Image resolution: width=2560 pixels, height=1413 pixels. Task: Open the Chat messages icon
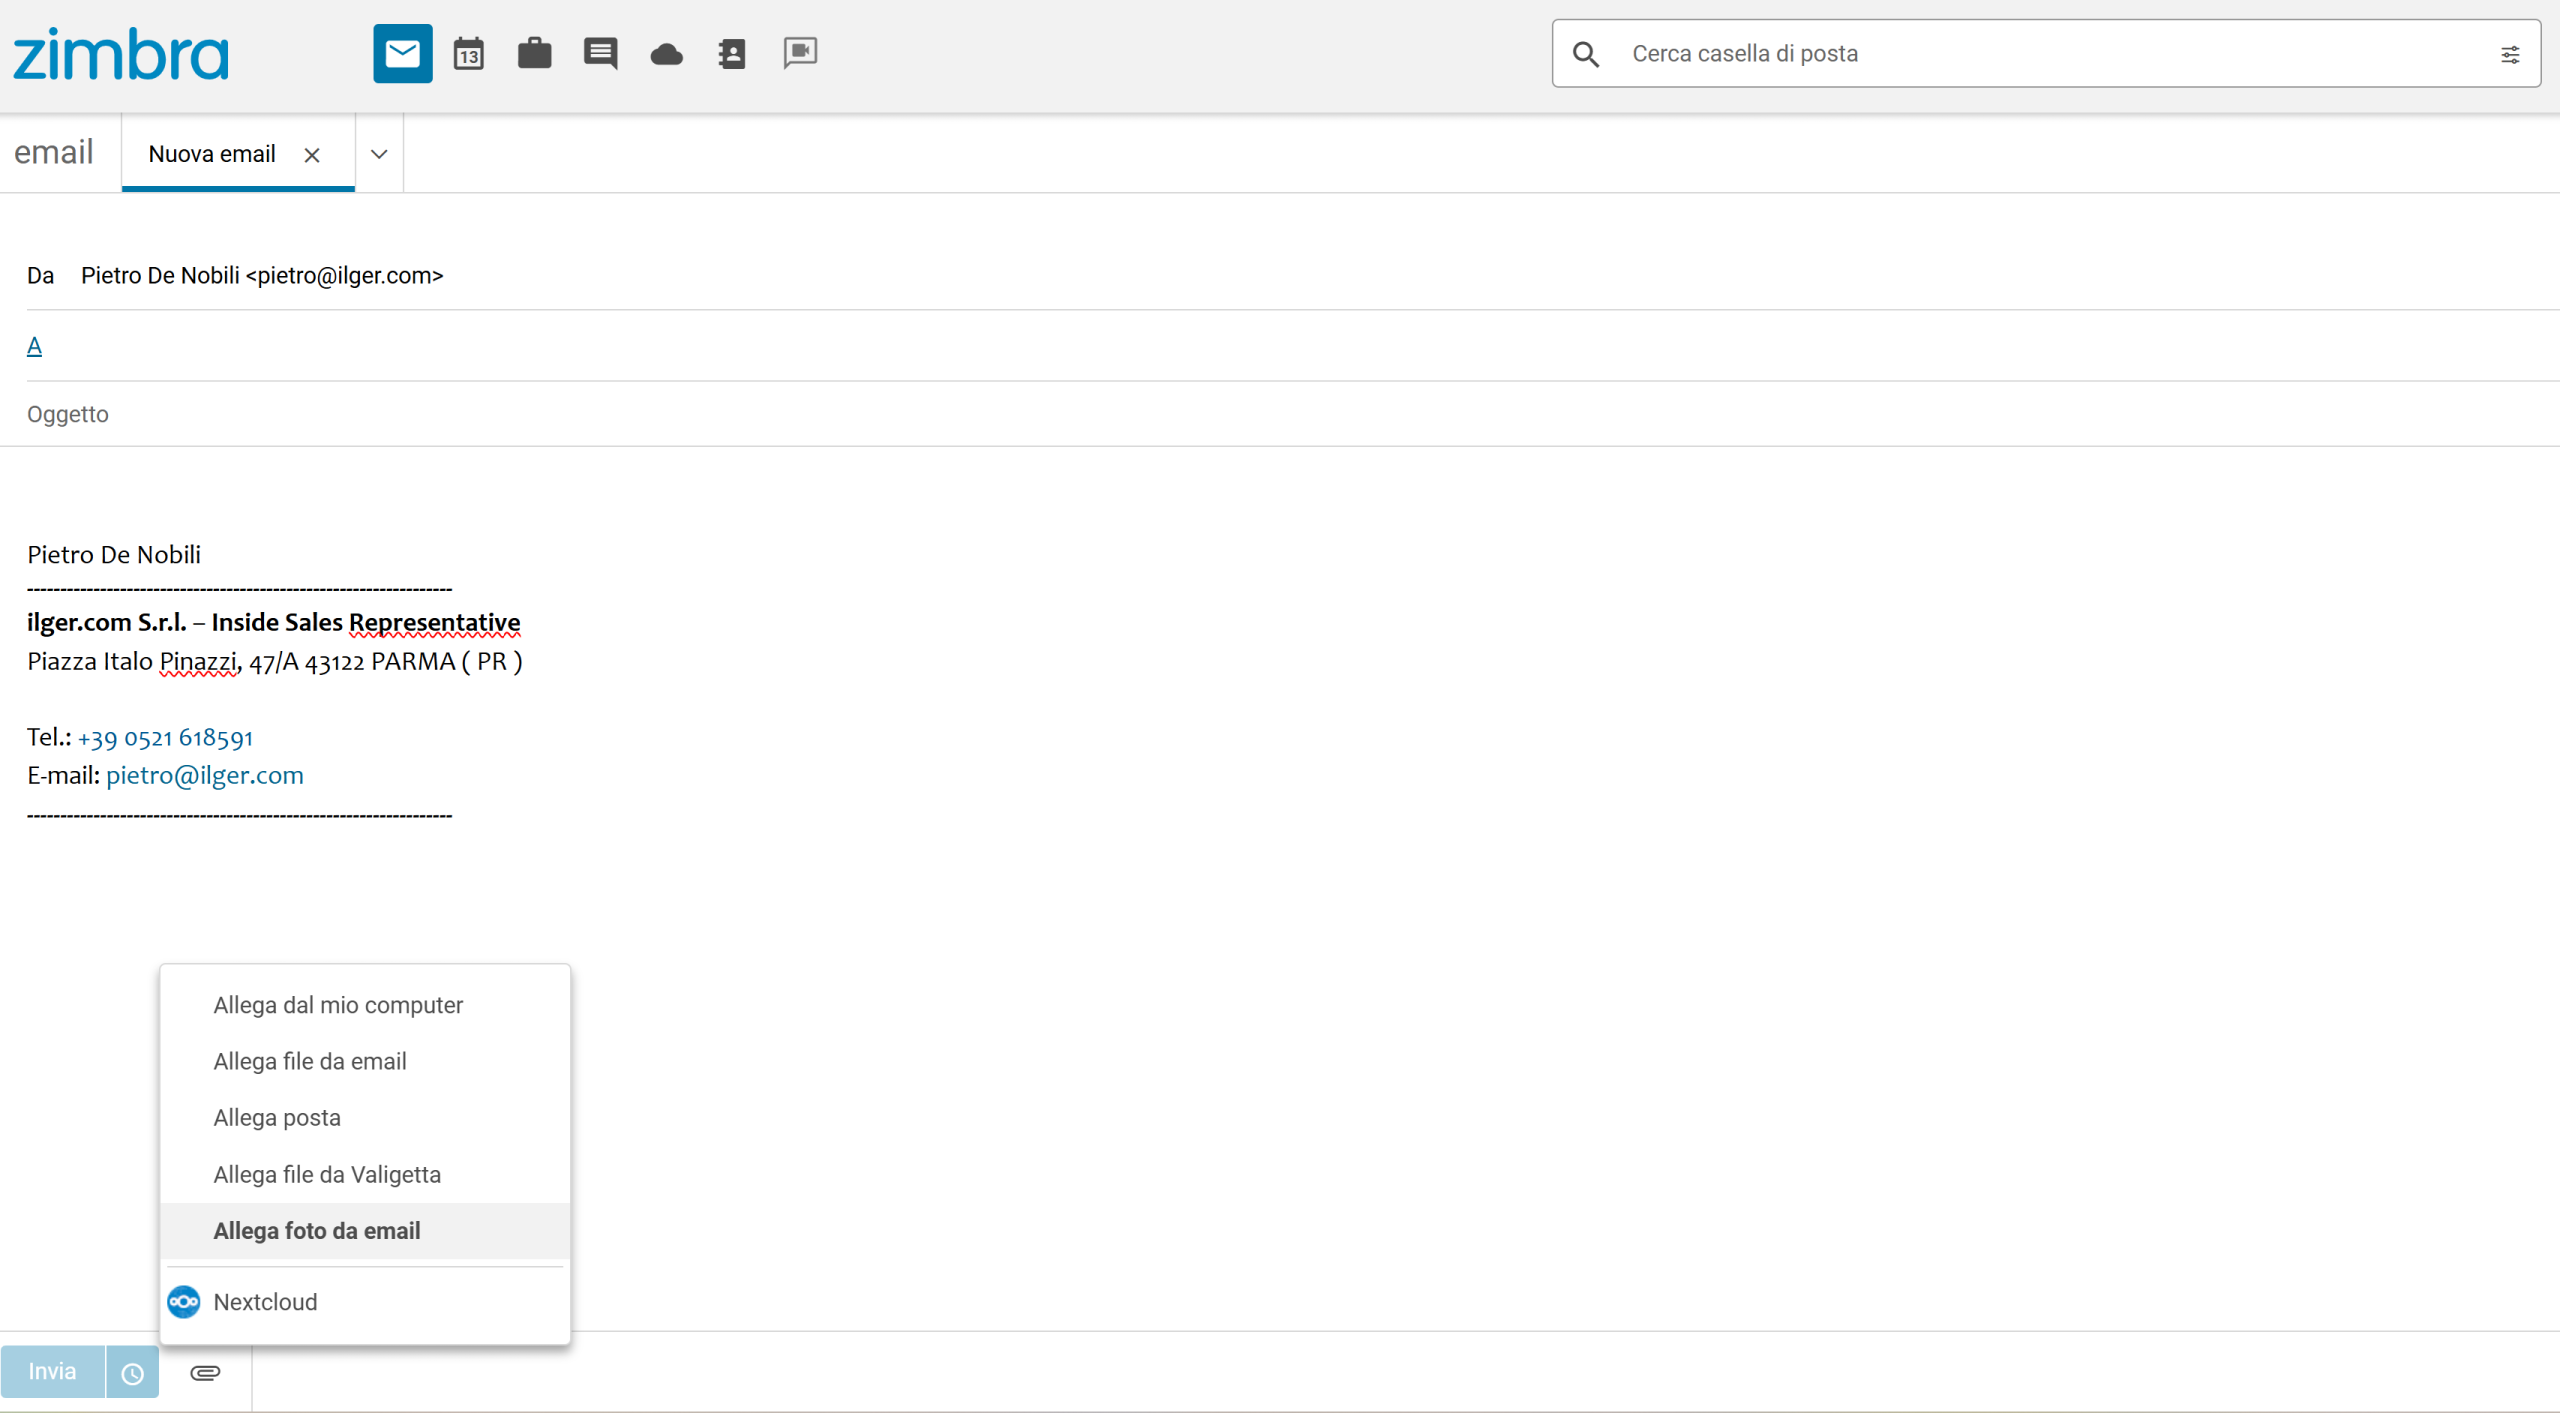pyautogui.click(x=600, y=53)
